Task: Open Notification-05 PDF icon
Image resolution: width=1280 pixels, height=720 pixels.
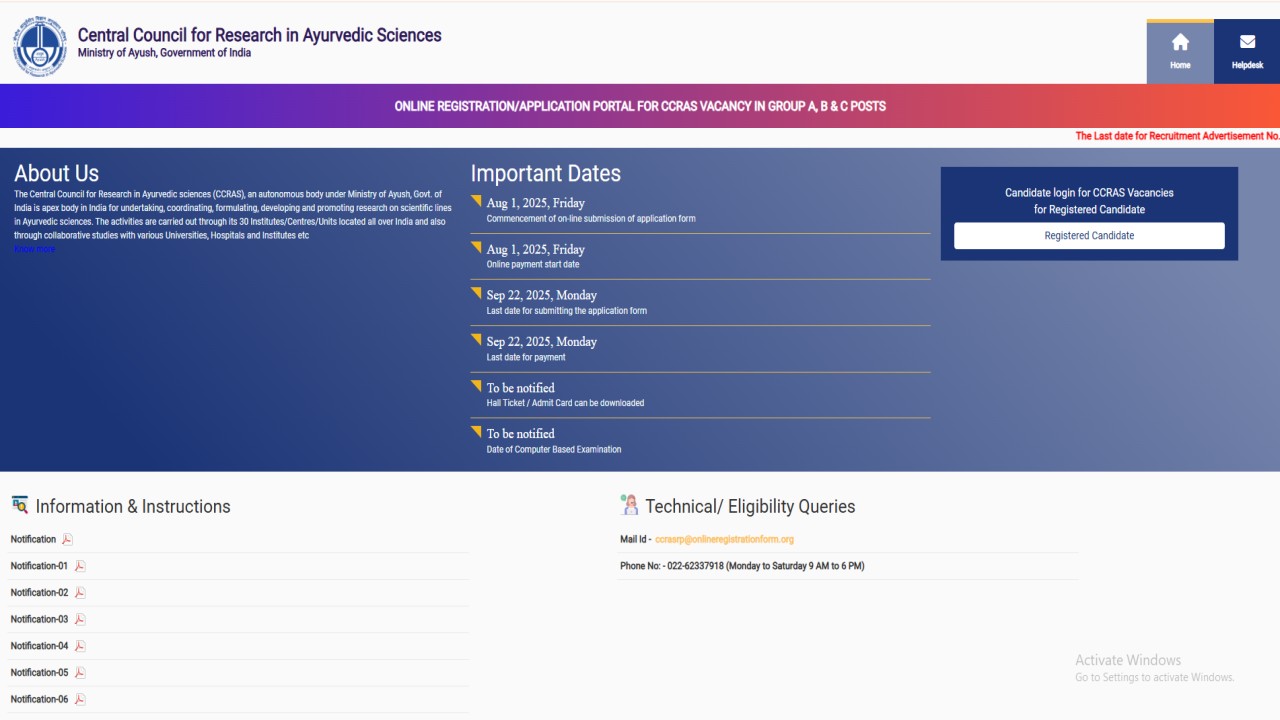Action: (80, 673)
